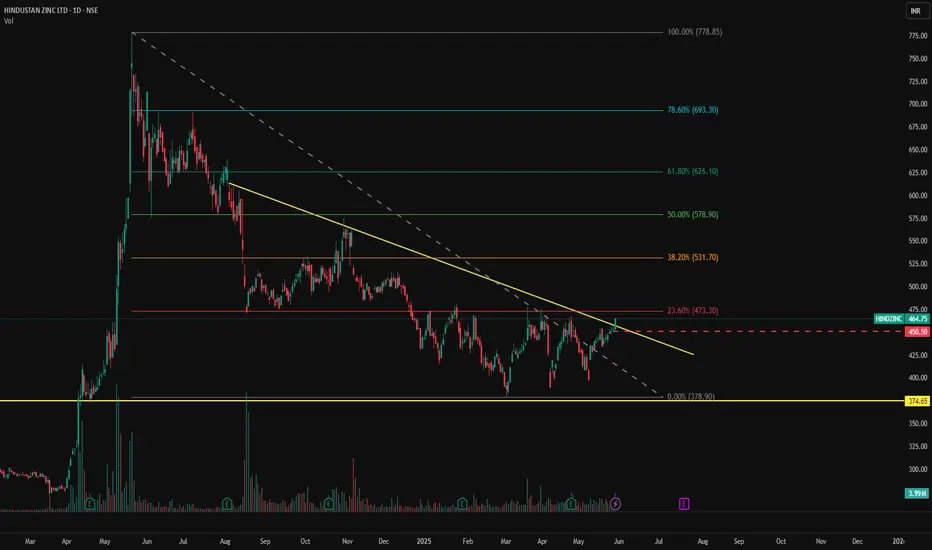Open the purple upcoming earnings E marker
This screenshot has width=932, height=550.
pos(684,504)
